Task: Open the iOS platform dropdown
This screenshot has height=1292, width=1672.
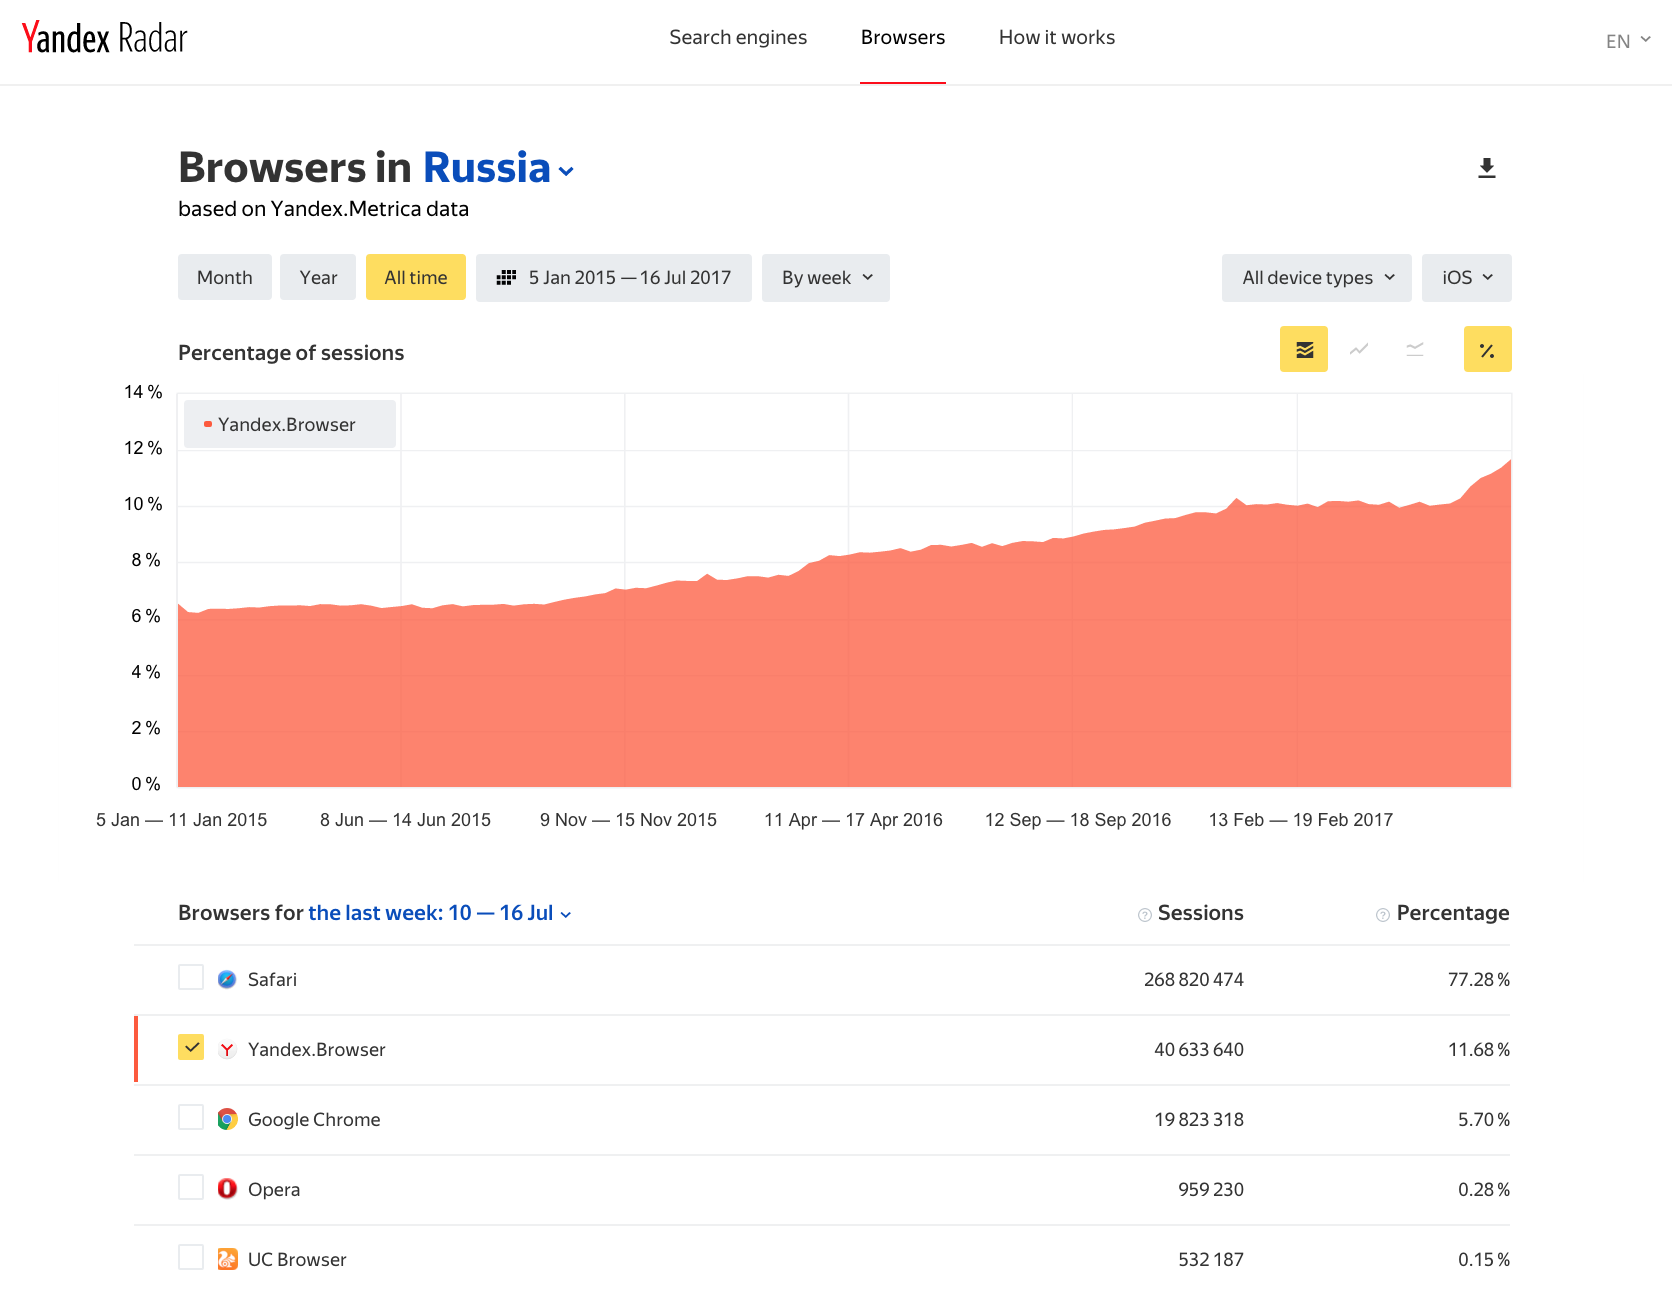Action: [1467, 278]
